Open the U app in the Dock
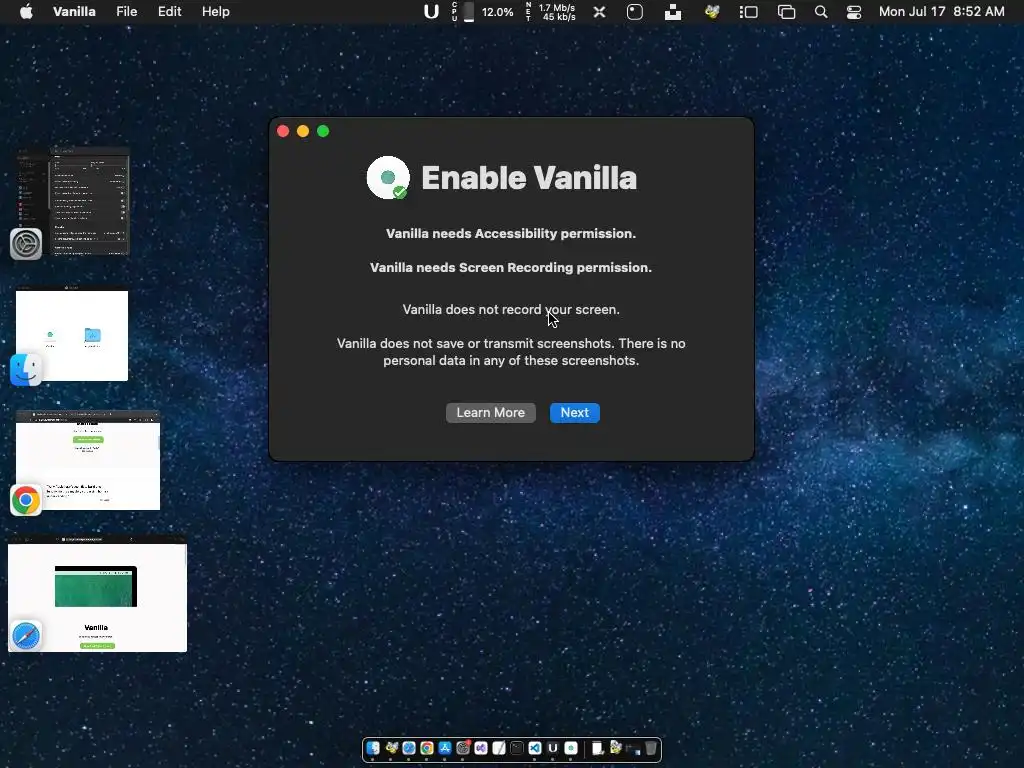Image resolution: width=1024 pixels, height=768 pixels. coord(552,748)
